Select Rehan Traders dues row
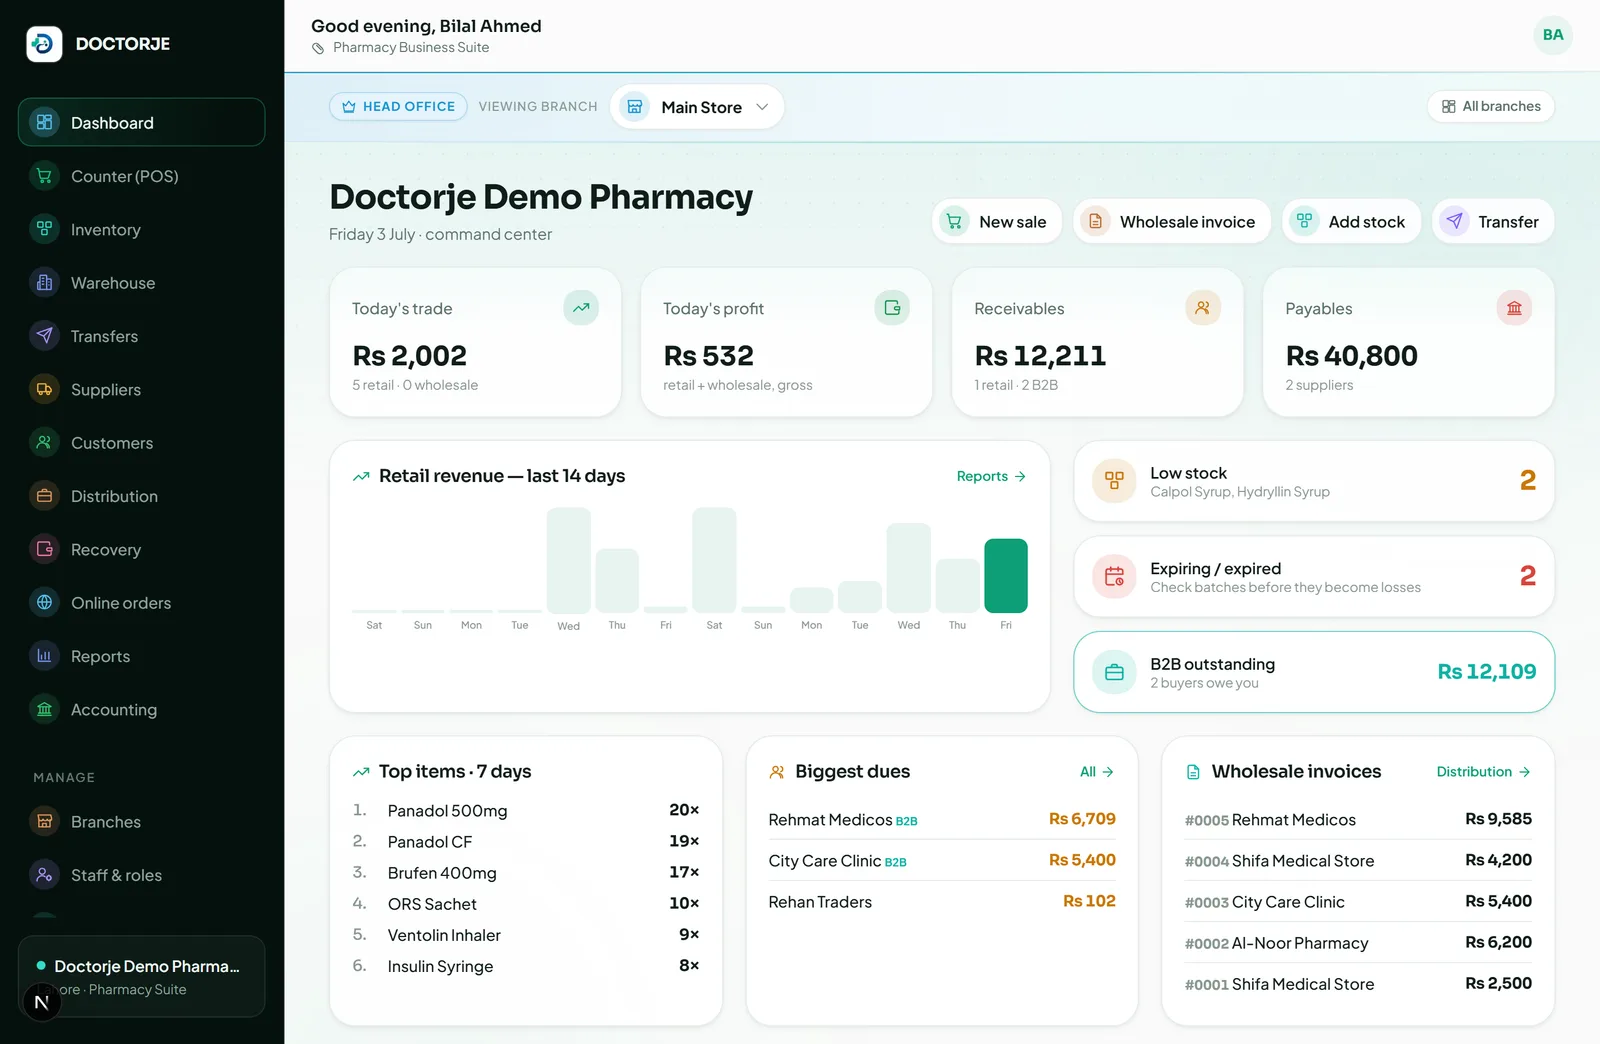 pos(942,901)
